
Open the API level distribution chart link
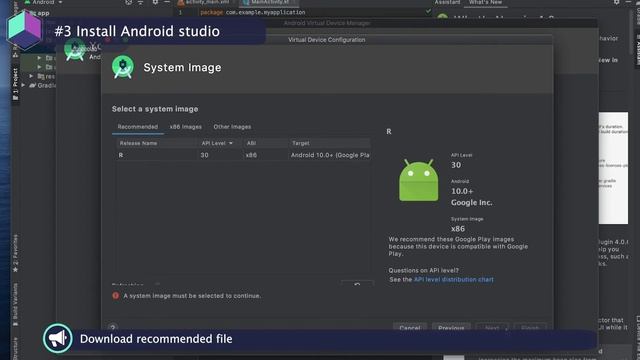453,280
